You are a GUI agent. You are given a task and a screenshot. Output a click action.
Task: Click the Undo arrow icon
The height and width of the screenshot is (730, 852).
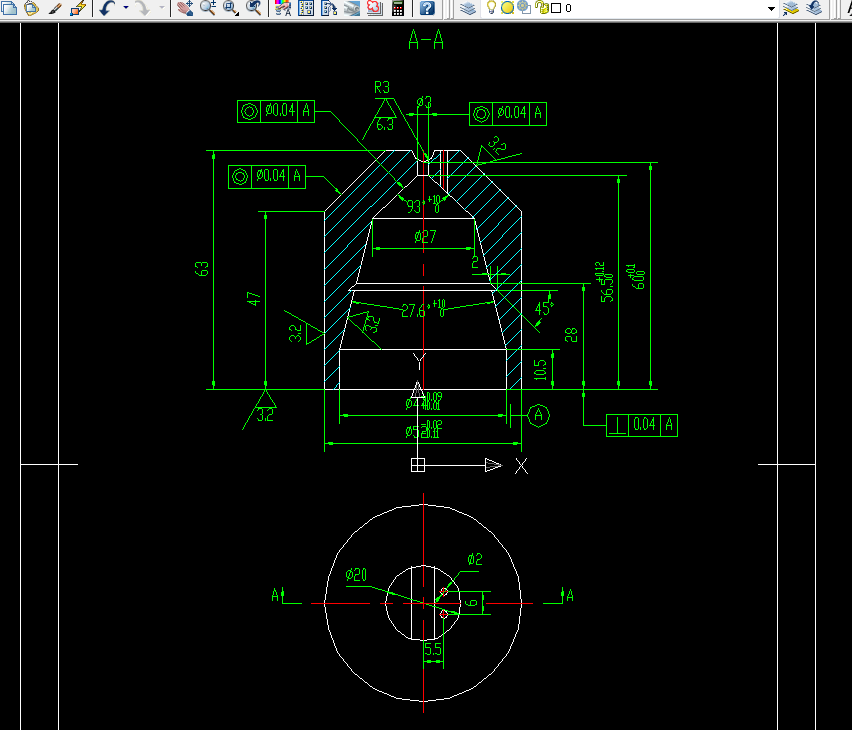(x=108, y=8)
